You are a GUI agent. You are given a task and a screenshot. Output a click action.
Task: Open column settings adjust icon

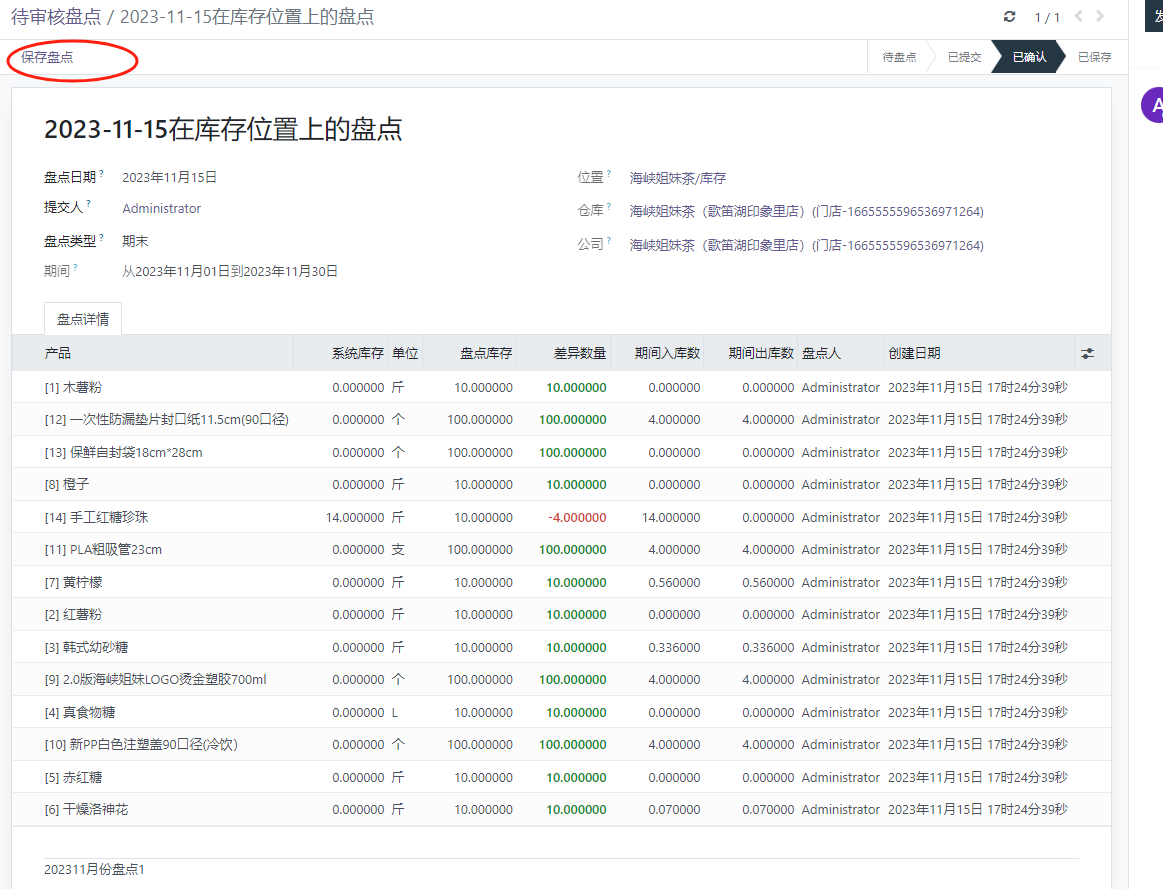click(1087, 354)
